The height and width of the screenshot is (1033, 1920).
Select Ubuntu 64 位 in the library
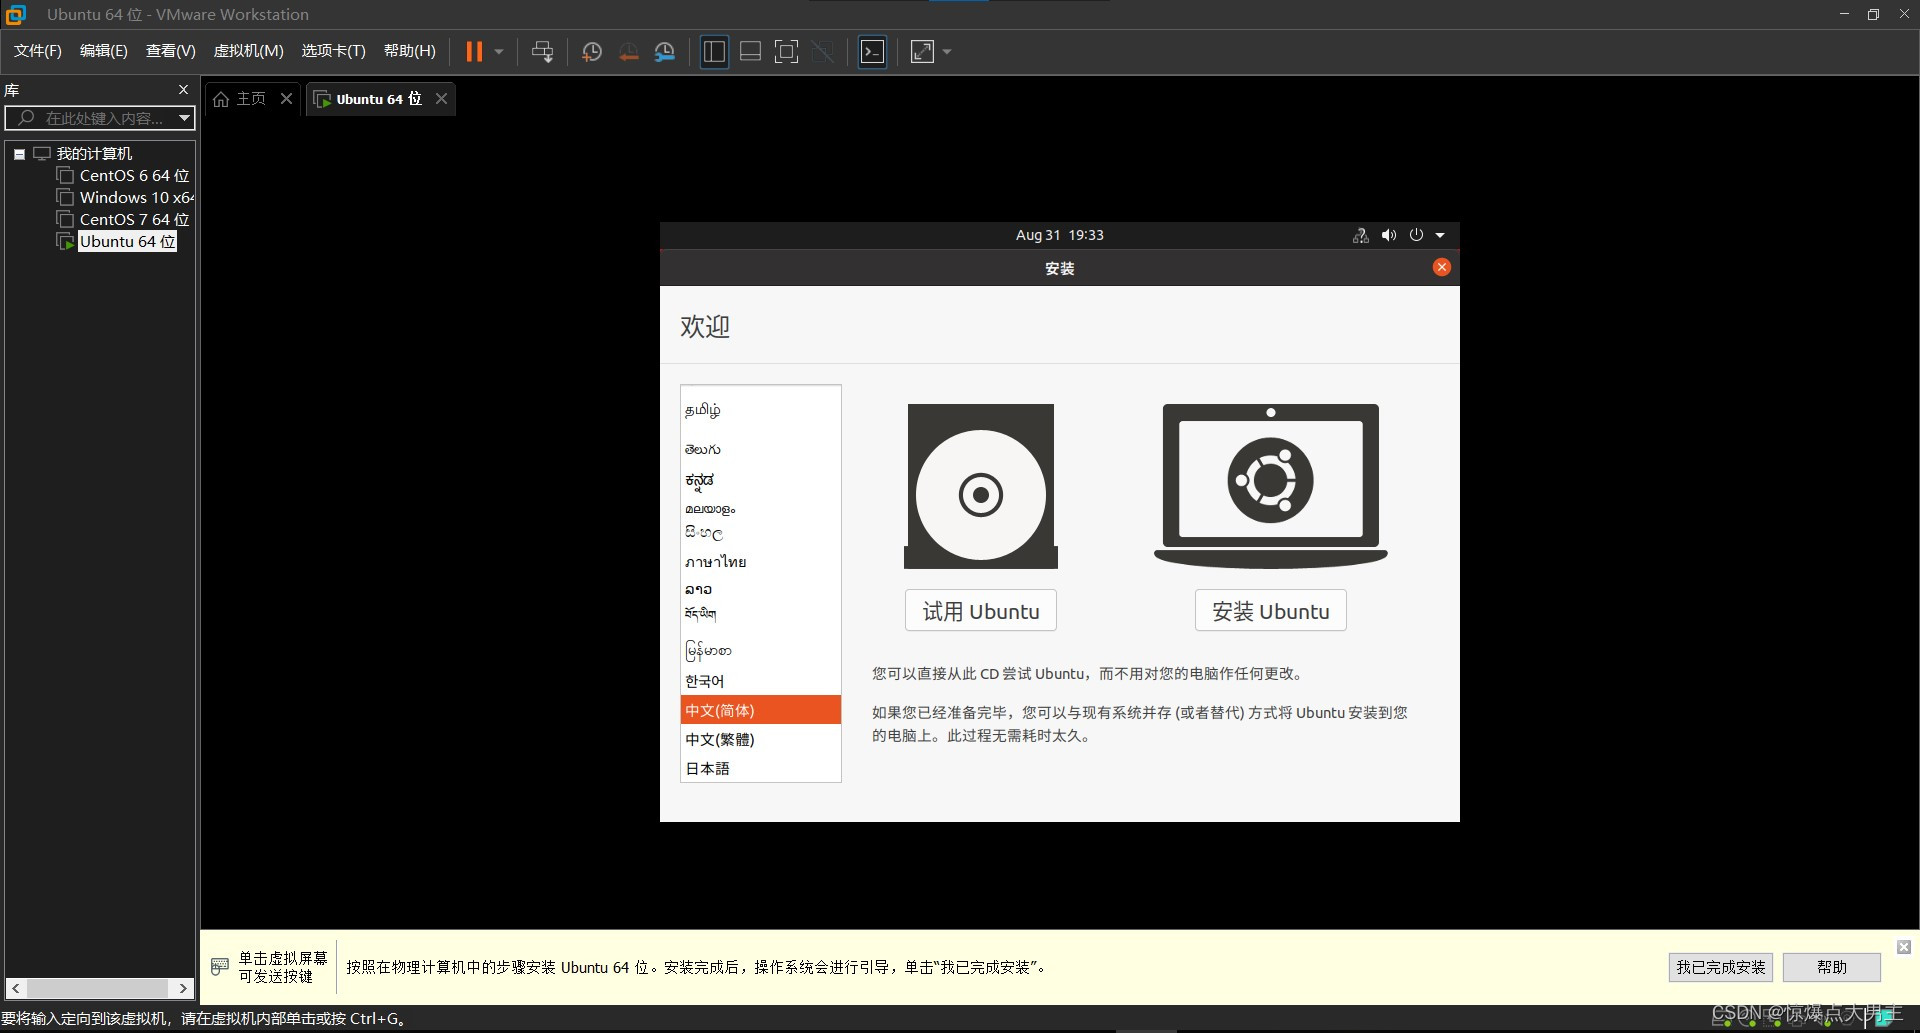(x=127, y=242)
